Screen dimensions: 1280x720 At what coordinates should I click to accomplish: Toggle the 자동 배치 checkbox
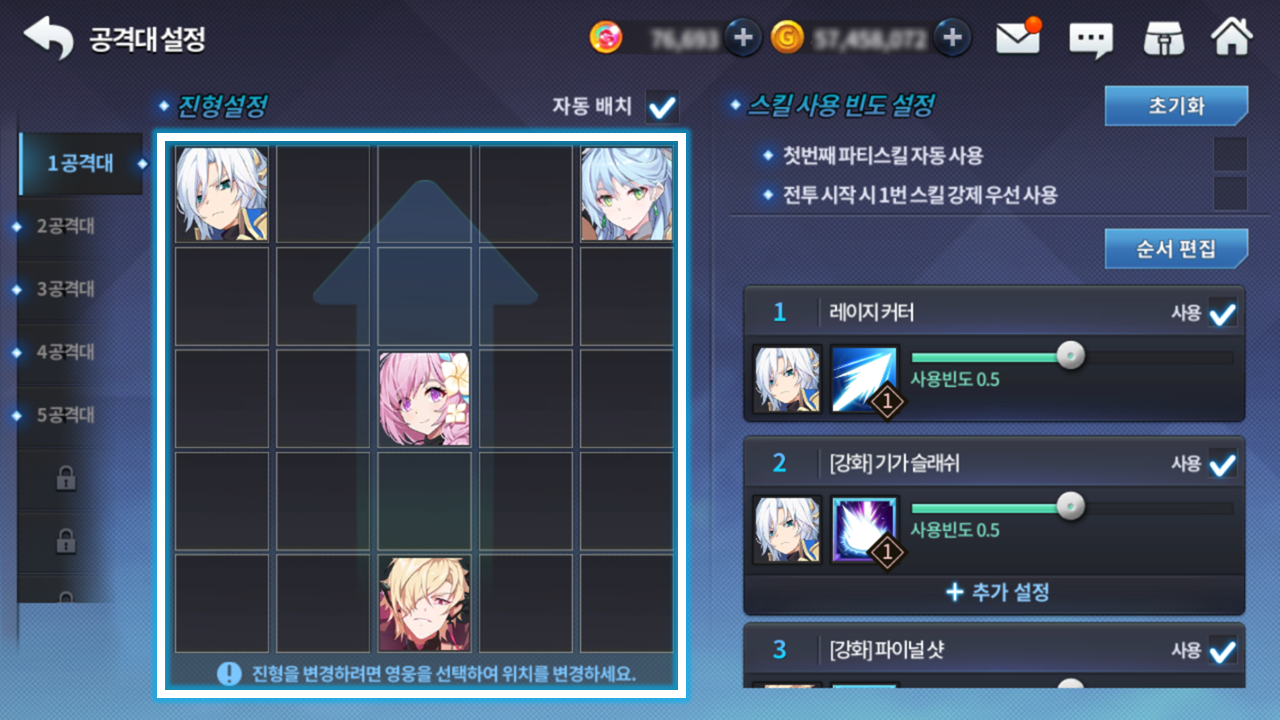pos(662,106)
